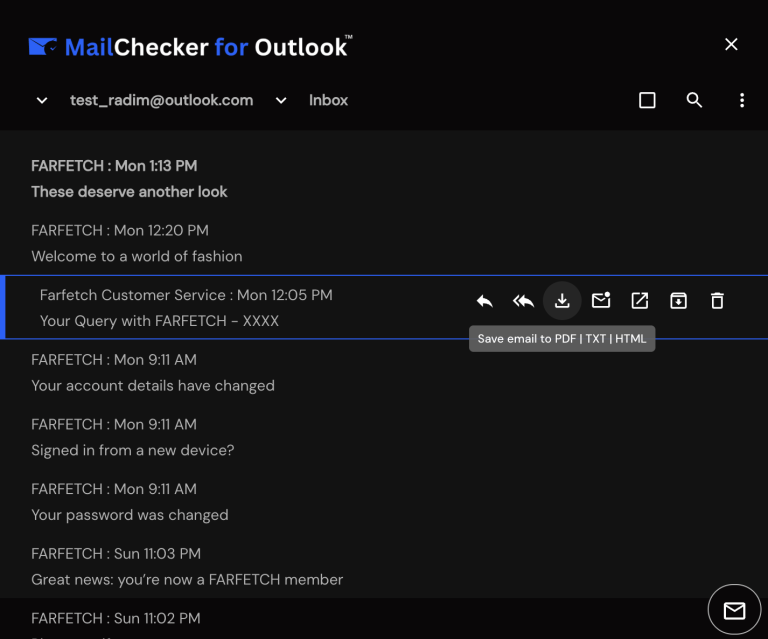Archive the Farfetch Customer Service email
This screenshot has height=639, width=768.
click(x=678, y=301)
